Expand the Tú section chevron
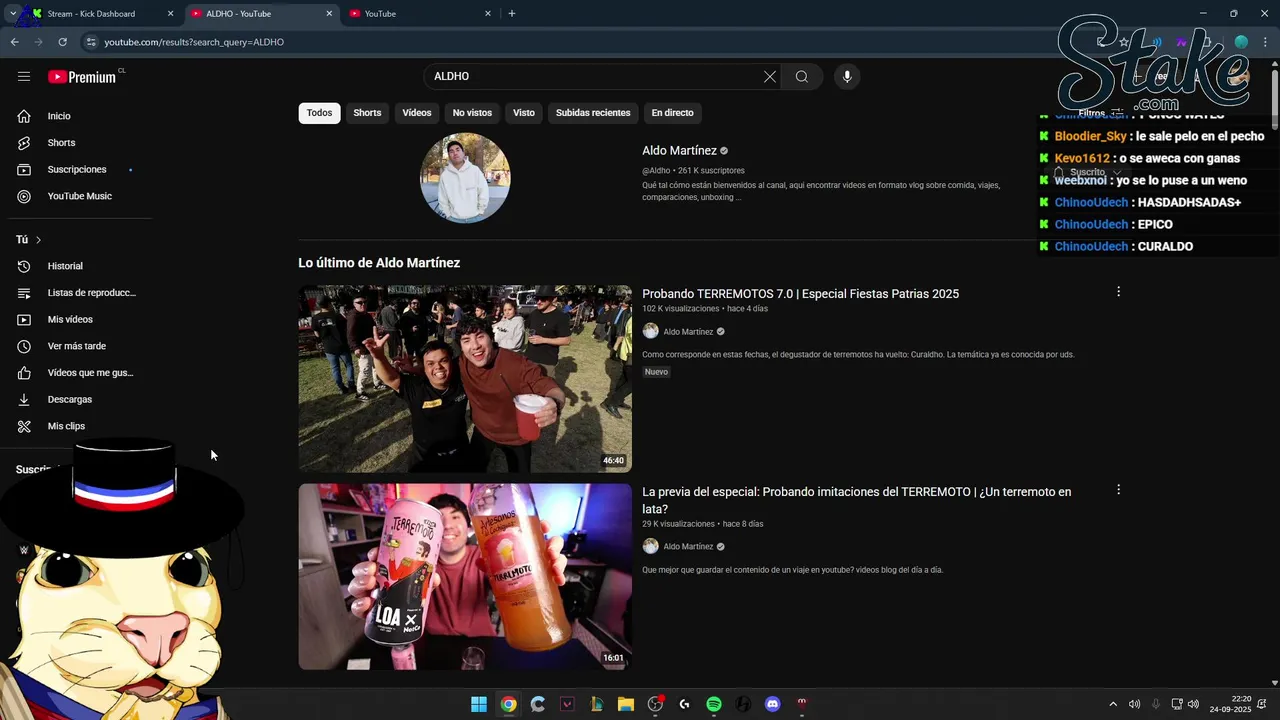Image resolution: width=1280 pixels, height=720 pixels. pyautogui.click(x=38, y=240)
